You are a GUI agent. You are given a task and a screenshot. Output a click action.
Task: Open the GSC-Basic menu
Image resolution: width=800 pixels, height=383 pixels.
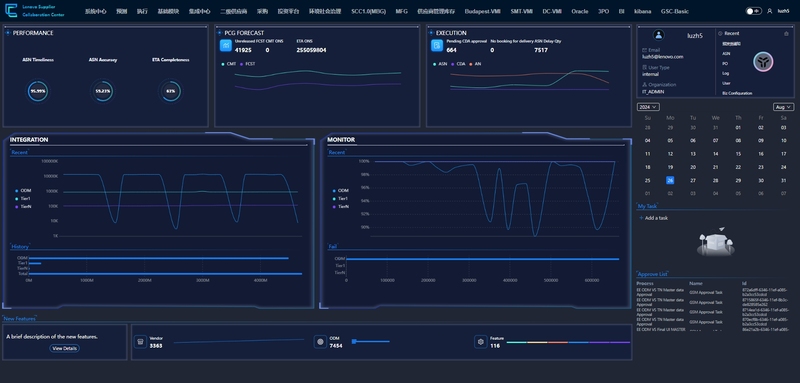click(x=674, y=11)
